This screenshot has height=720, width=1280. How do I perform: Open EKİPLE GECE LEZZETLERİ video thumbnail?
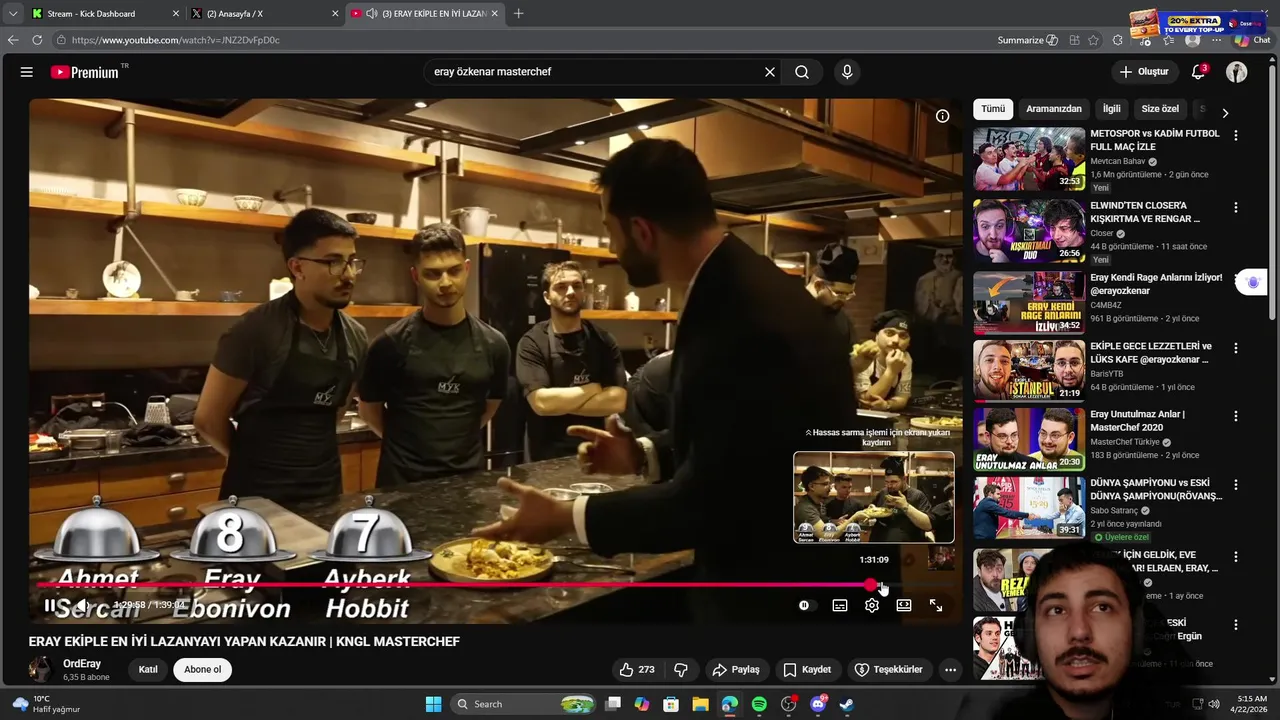[1029, 371]
